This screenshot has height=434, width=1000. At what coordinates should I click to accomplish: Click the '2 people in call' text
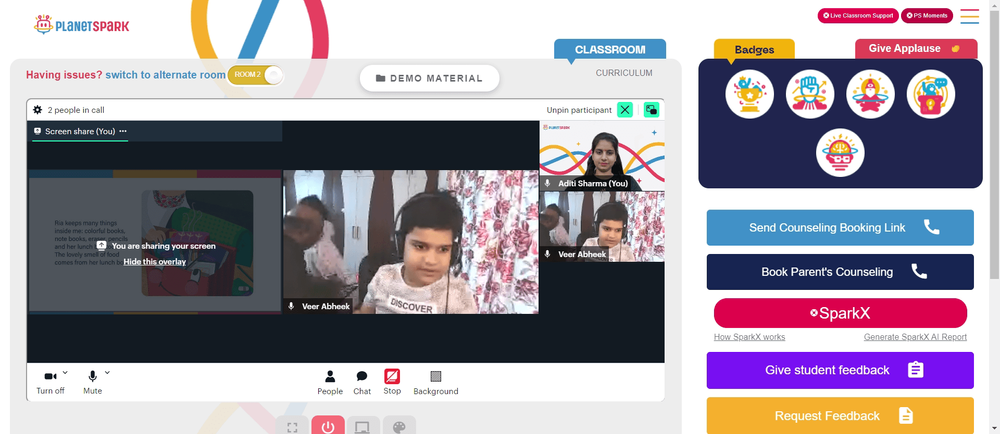click(76, 110)
